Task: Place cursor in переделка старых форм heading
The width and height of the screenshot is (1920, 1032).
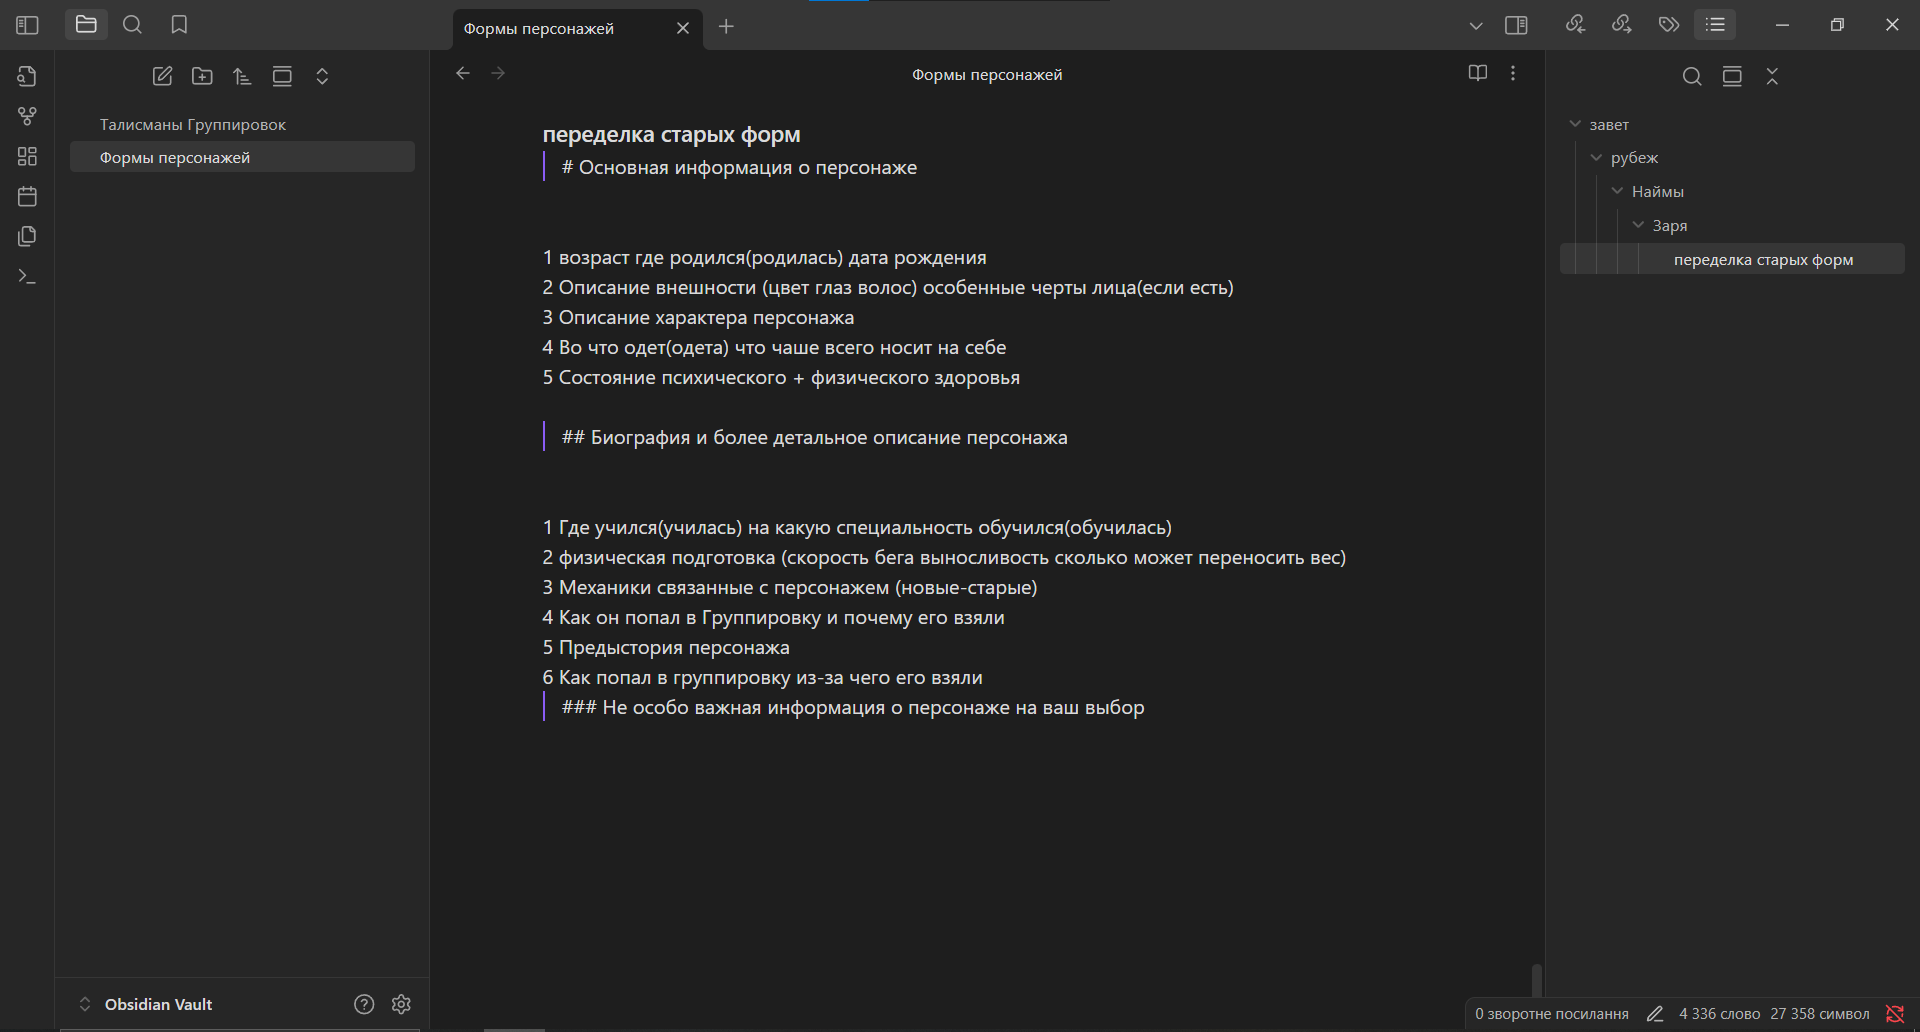Action: point(671,134)
